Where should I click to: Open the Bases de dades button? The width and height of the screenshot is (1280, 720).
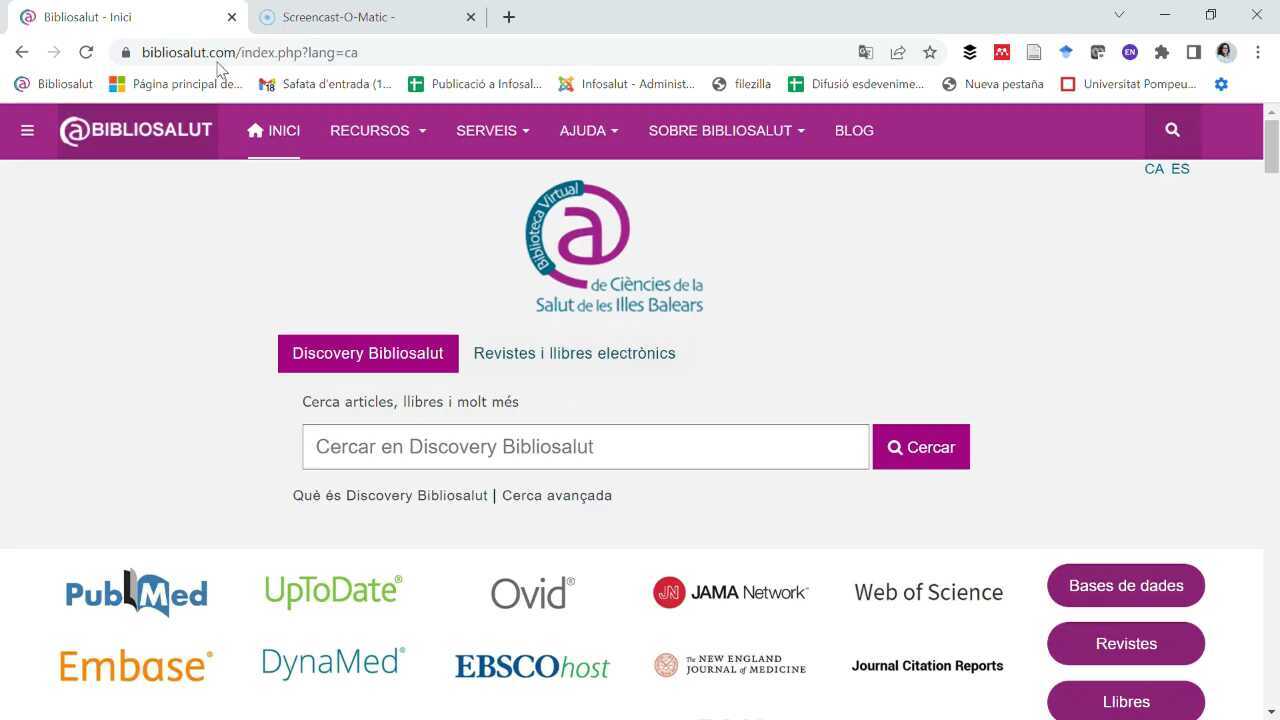1126,586
